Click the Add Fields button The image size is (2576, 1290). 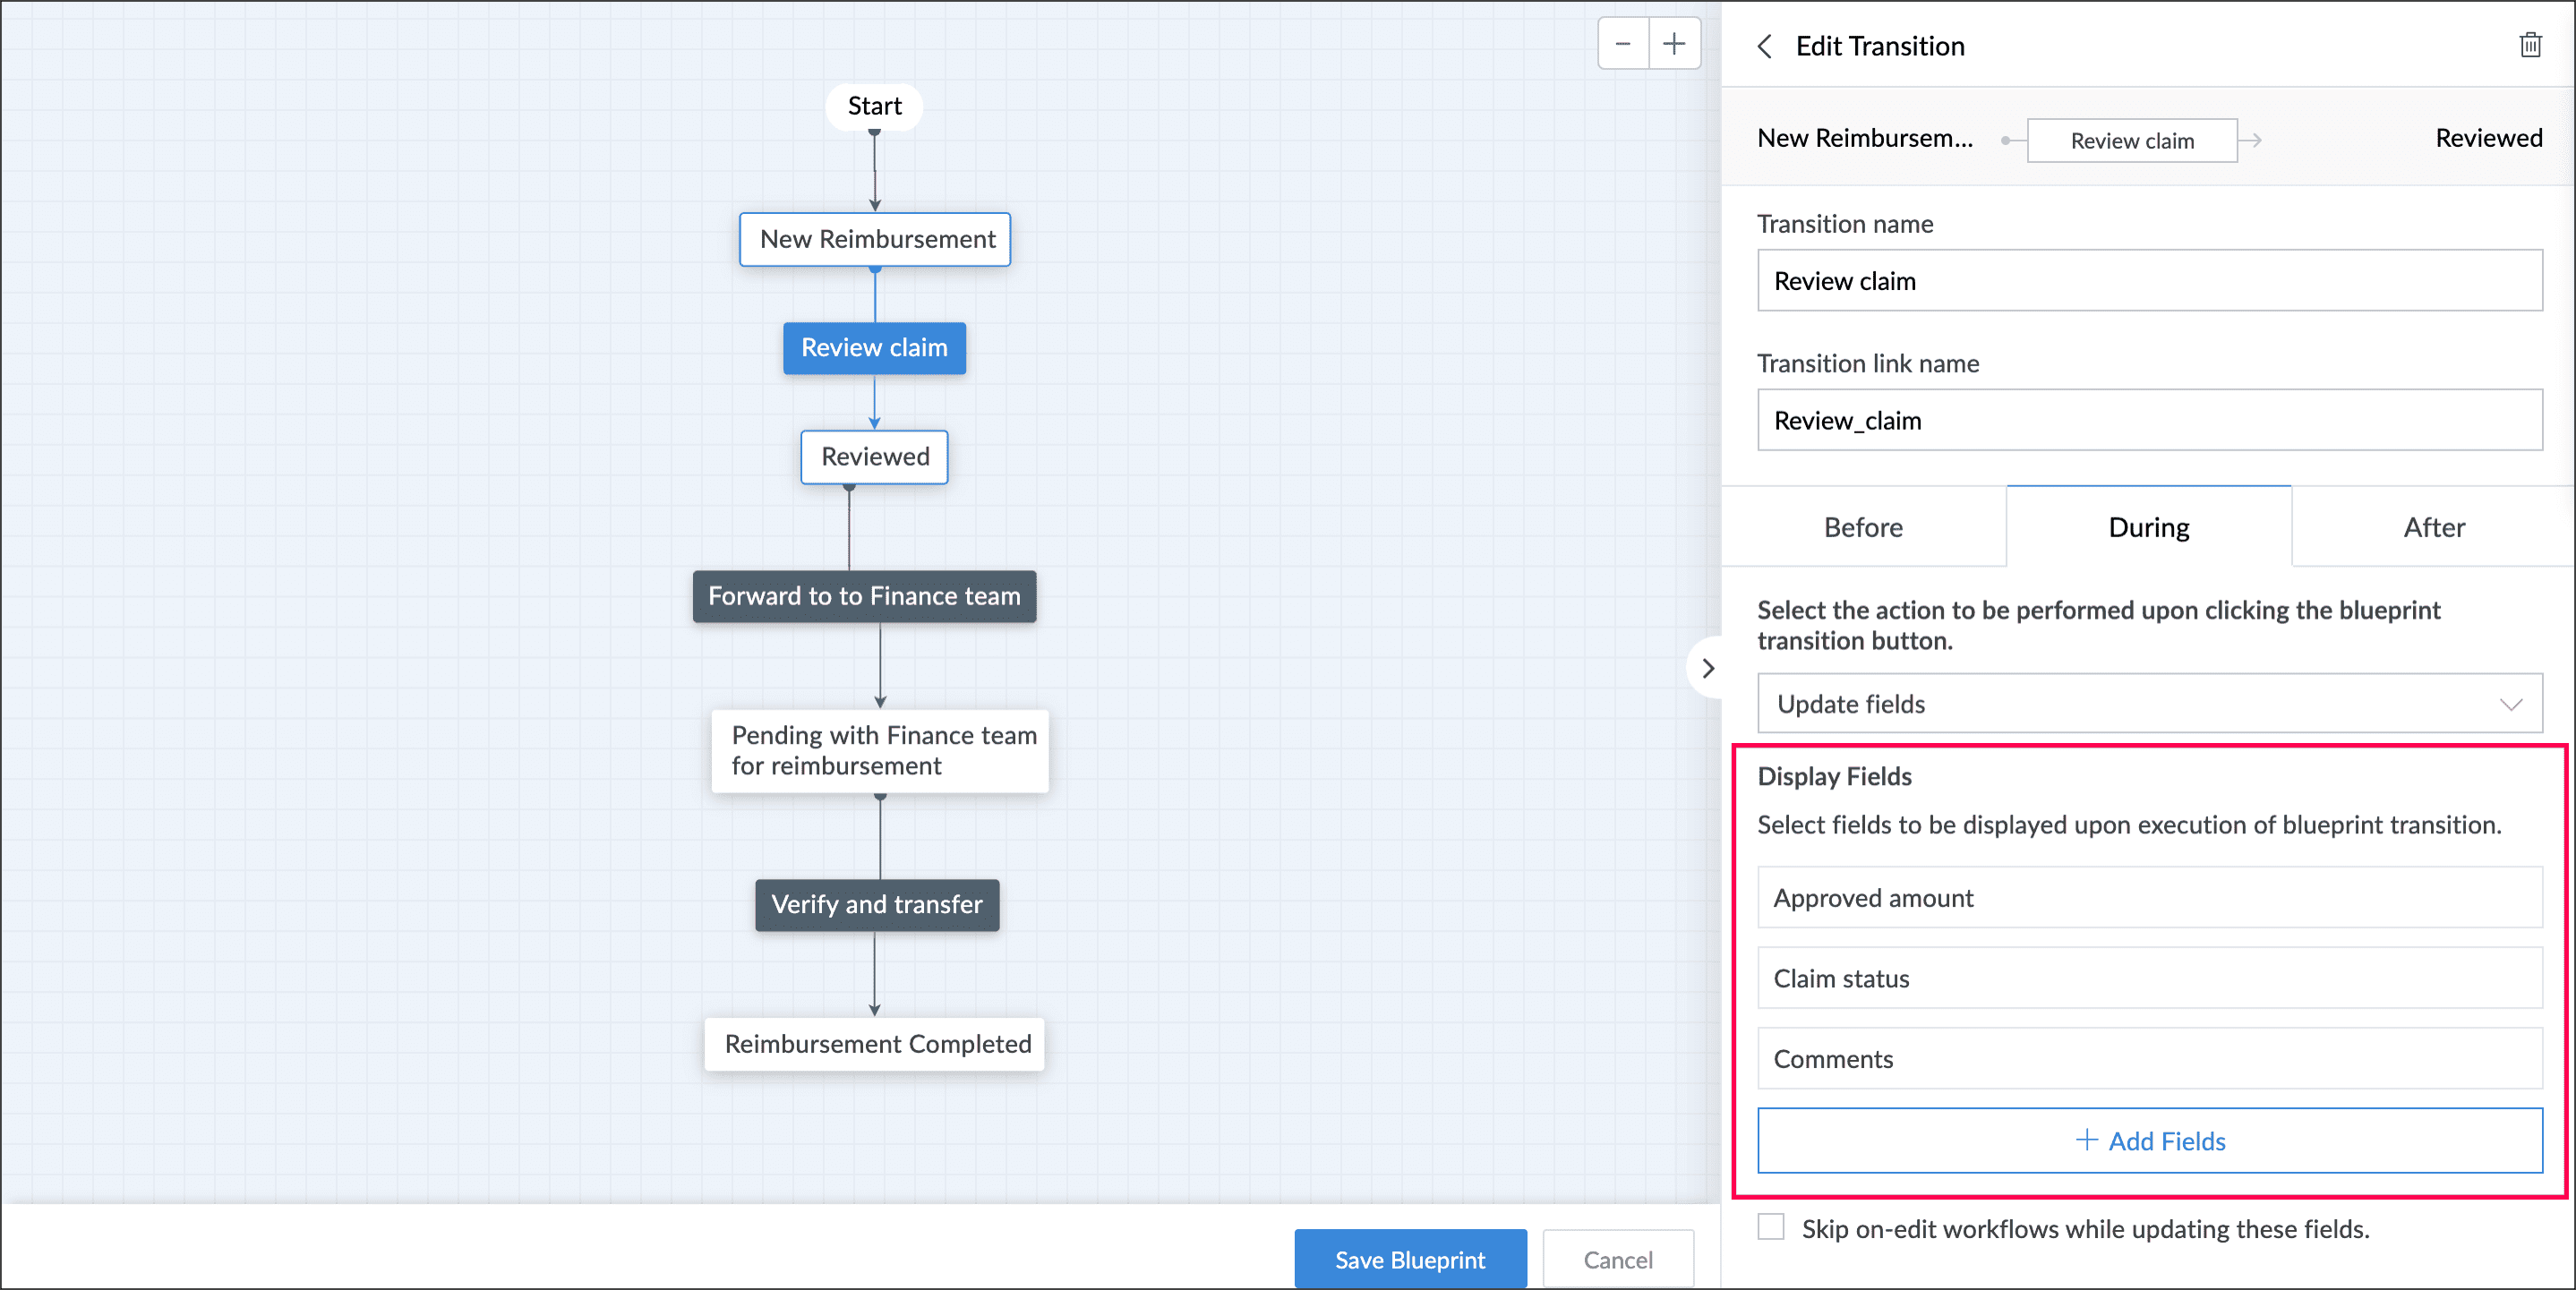tap(2149, 1140)
